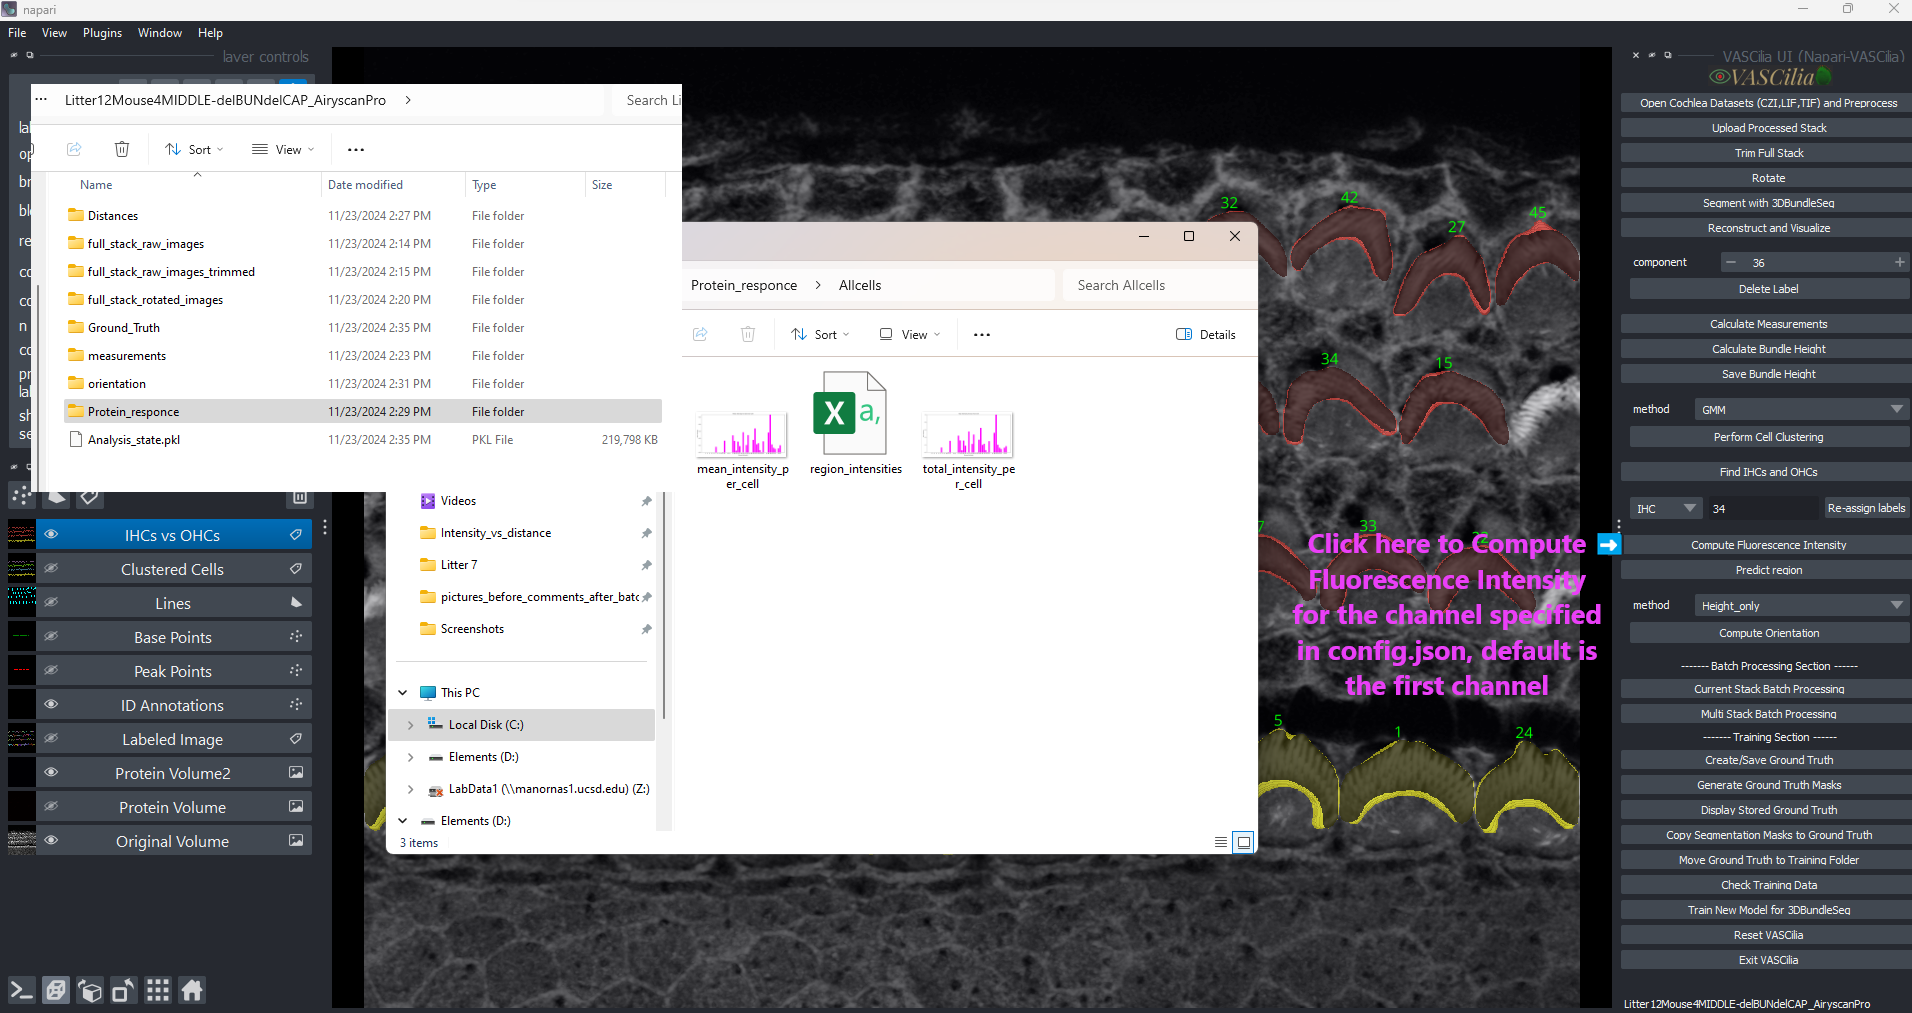Screen dimensions: 1912x1013
Task: Show the Lines layer
Action: coord(51,603)
